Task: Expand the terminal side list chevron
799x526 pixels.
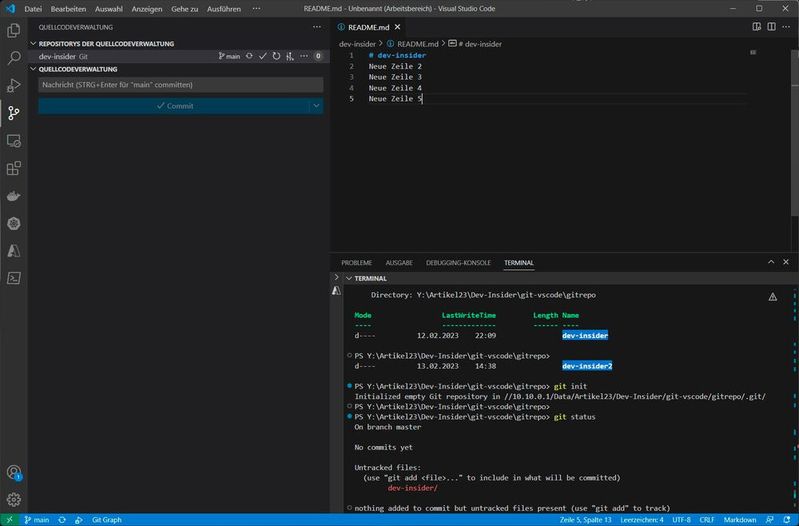Action: click(x=336, y=277)
